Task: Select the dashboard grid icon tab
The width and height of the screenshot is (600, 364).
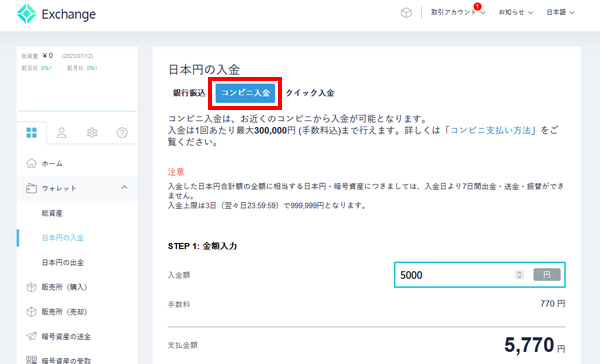Action: 32,133
